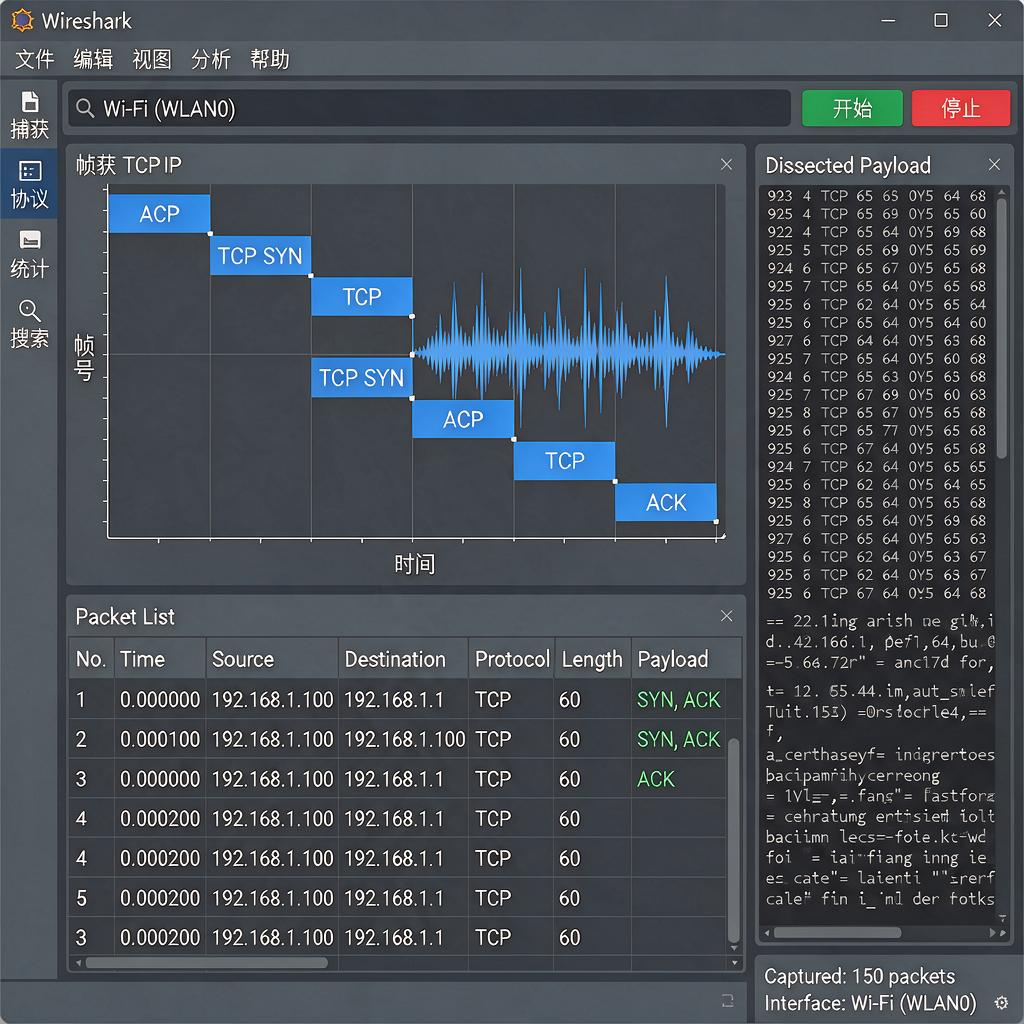Screen dimensions: 1024x1024
Task: Click the green 开始 start button
Action: click(852, 108)
